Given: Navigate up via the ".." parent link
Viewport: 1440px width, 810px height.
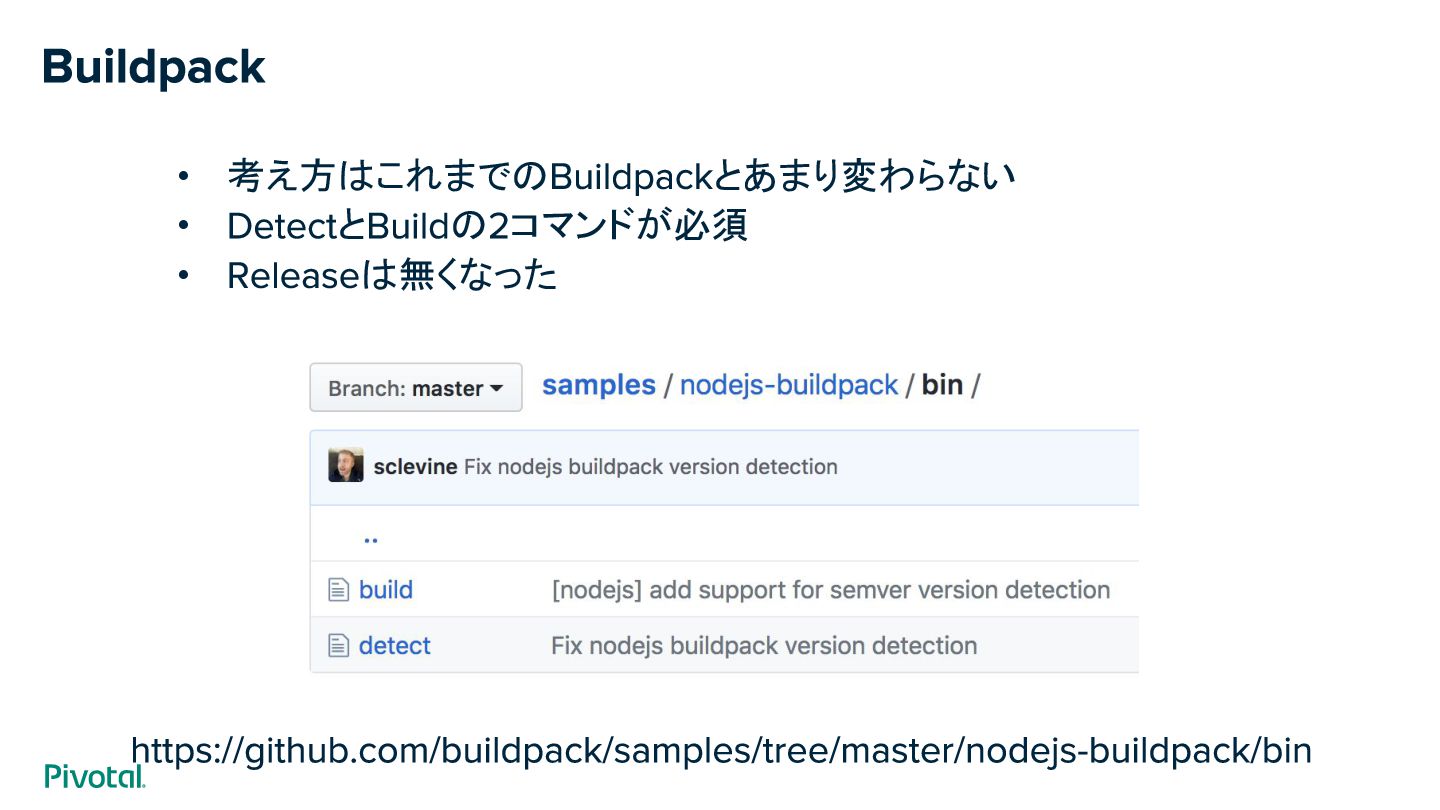Looking at the screenshot, I should pyautogui.click(x=371, y=537).
